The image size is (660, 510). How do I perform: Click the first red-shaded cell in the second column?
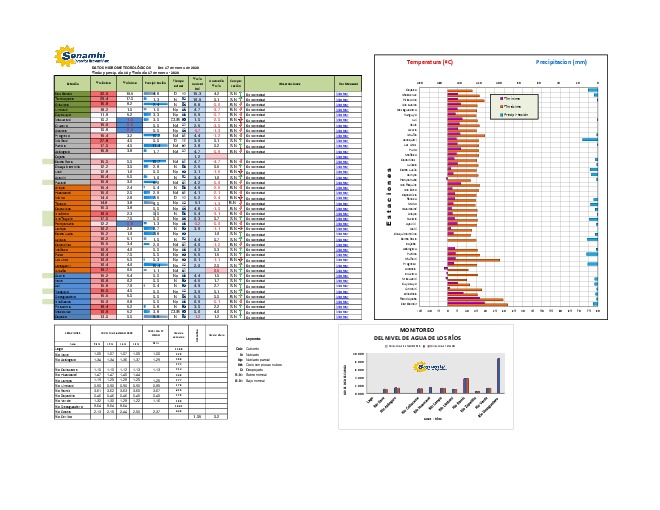105,93
